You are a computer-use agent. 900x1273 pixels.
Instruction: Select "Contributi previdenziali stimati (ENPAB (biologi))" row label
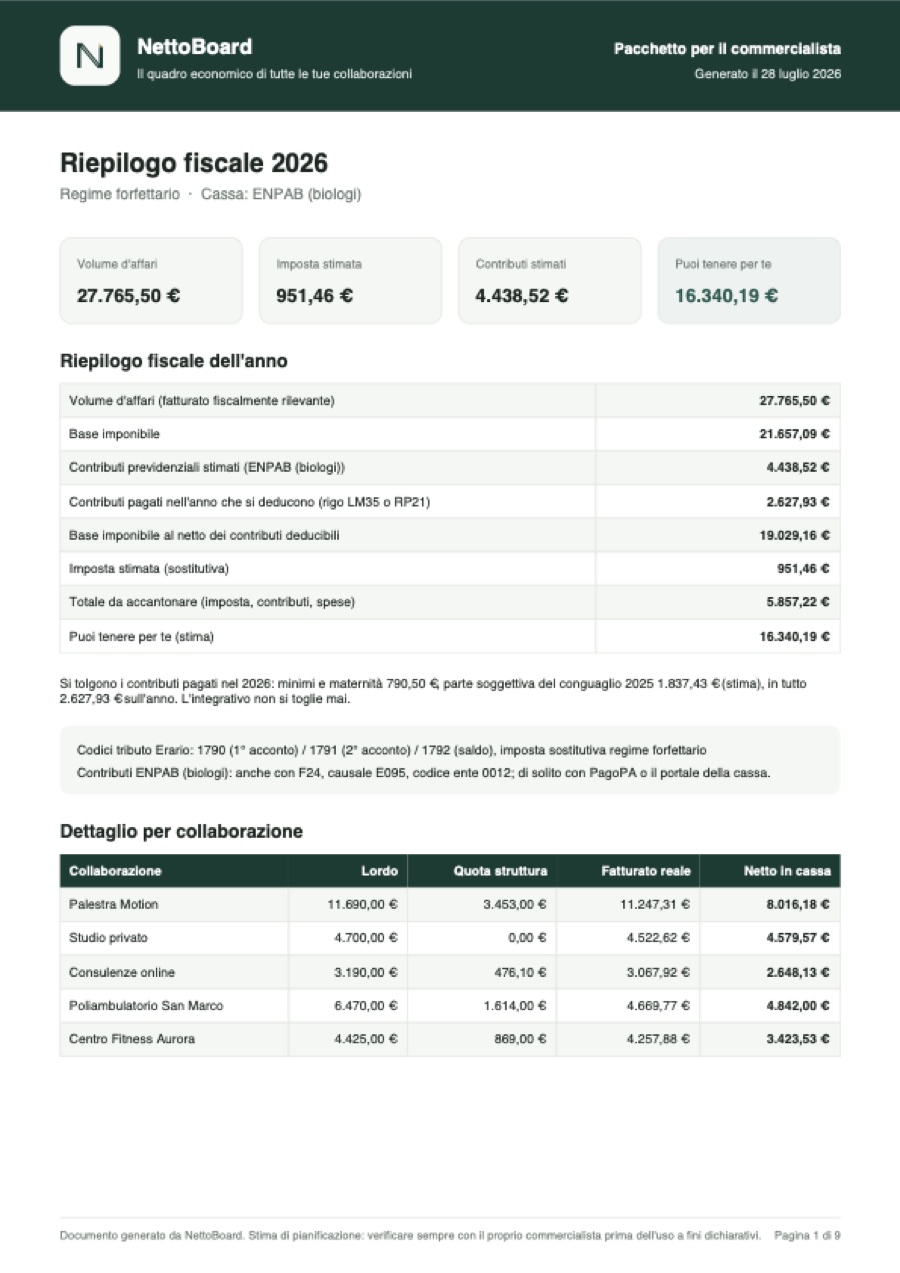[207, 468]
